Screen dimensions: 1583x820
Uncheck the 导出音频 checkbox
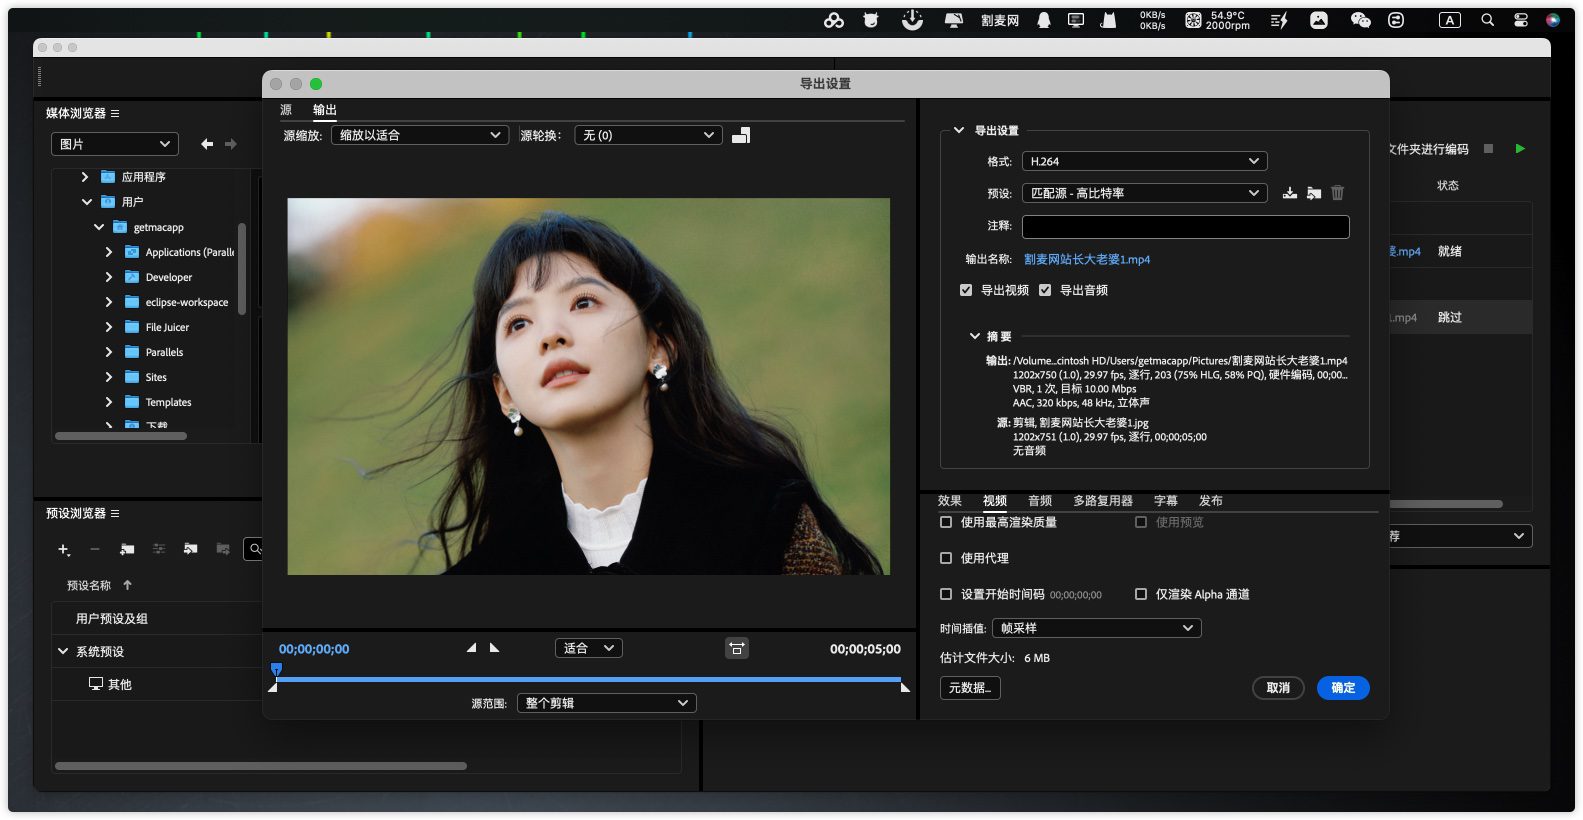(x=1045, y=290)
